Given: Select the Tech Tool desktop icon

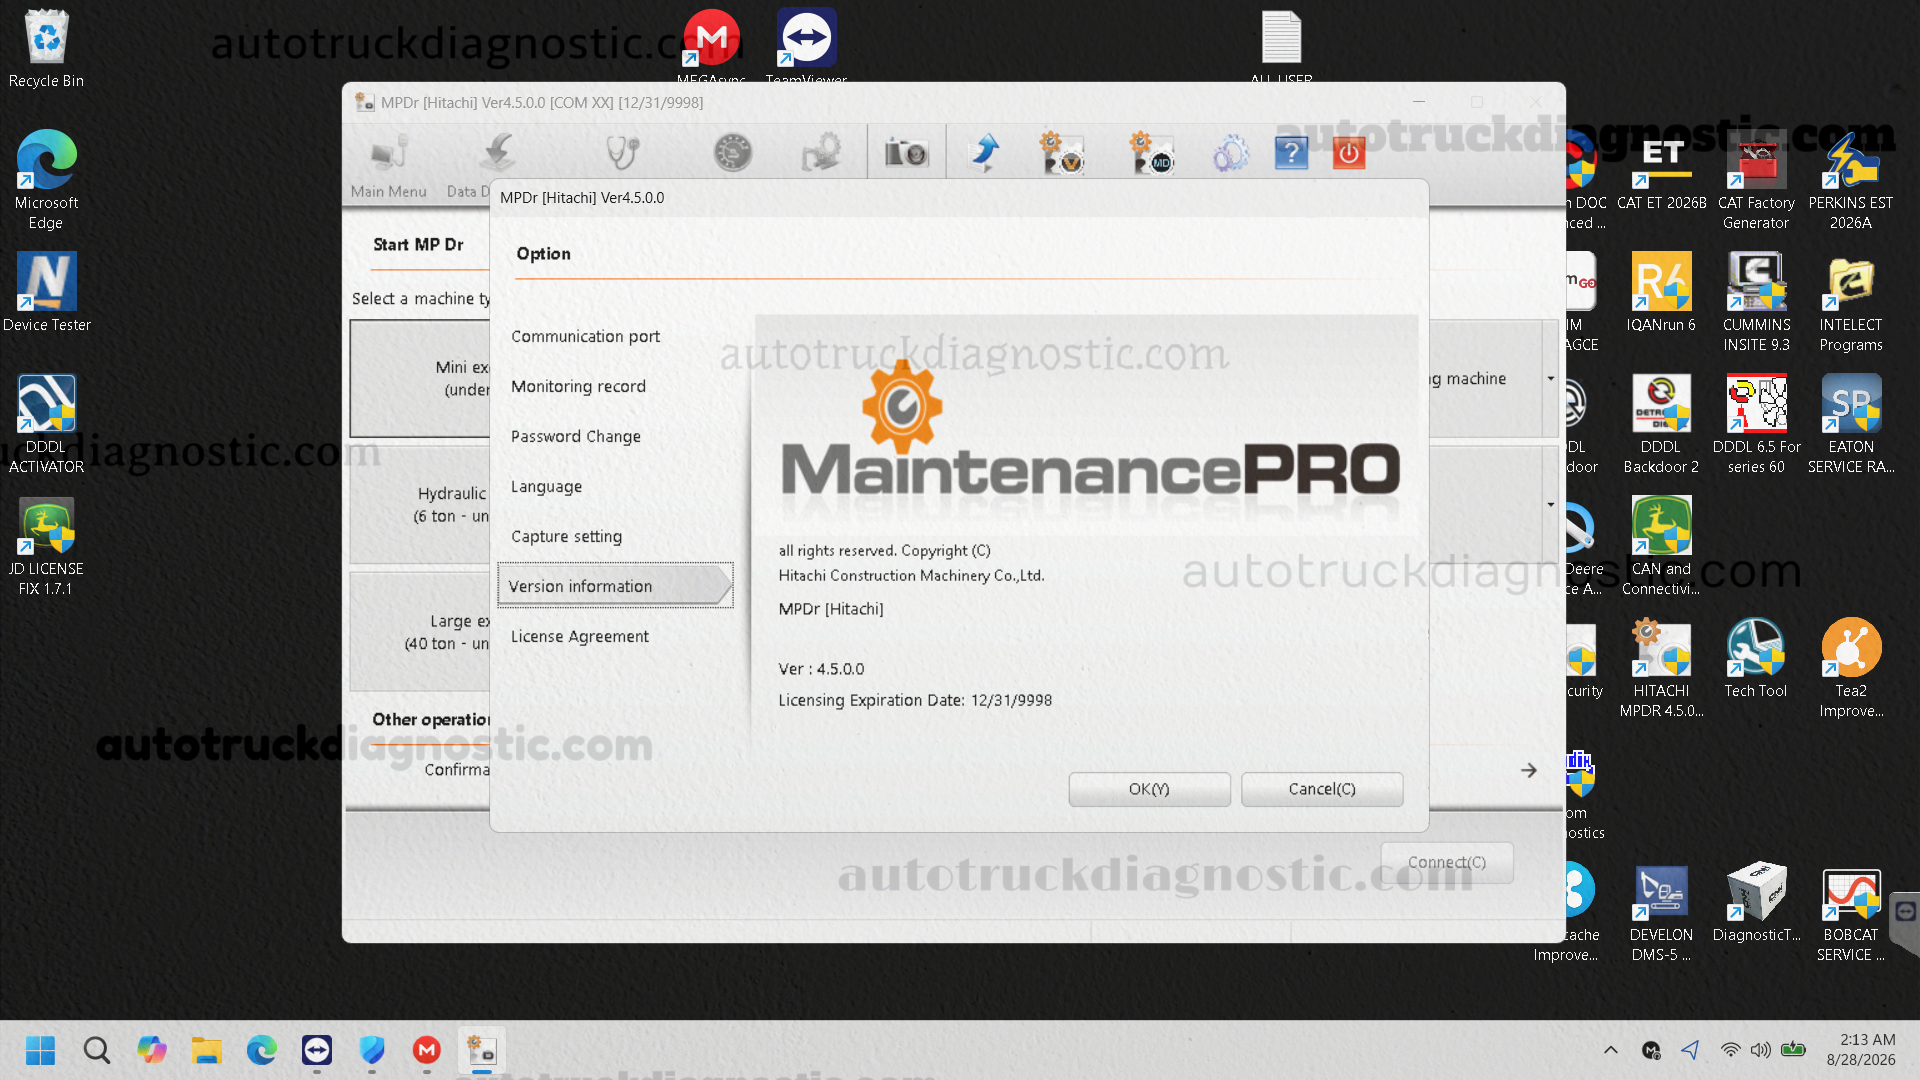Looking at the screenshot, I should pyautogui.click(x=1756, y=658).
